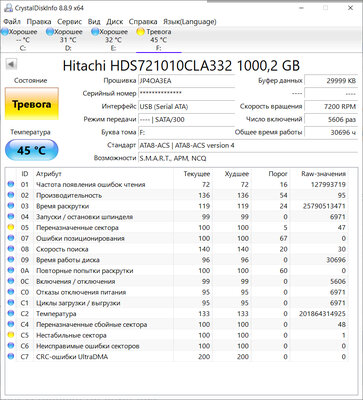
Task: Select the Переназначенные сектора row
Action: [x=177, y=228]
